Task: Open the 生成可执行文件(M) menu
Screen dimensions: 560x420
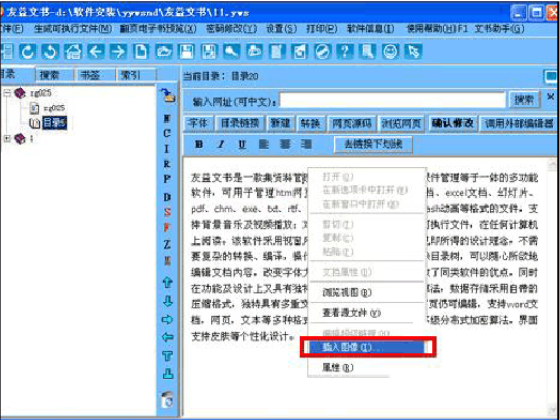Action: tap(73, 29)
